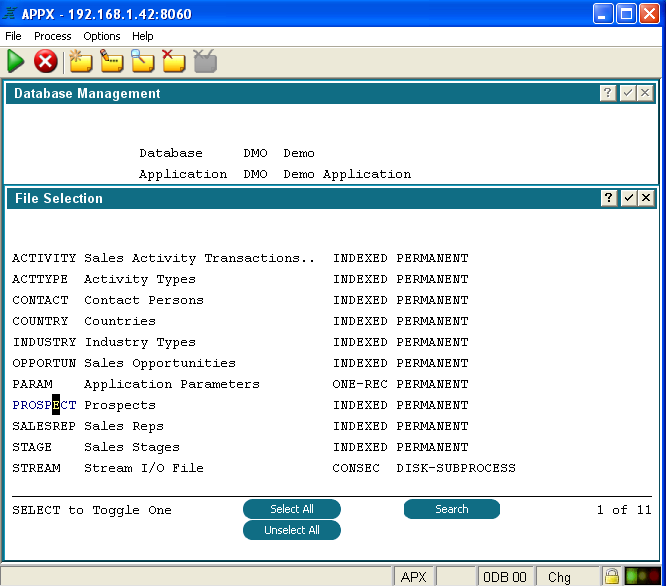The width and height of the screenshot is (666, 586).
Task: Toggle selection of the CONTACT file row
Action: point(40,300)
